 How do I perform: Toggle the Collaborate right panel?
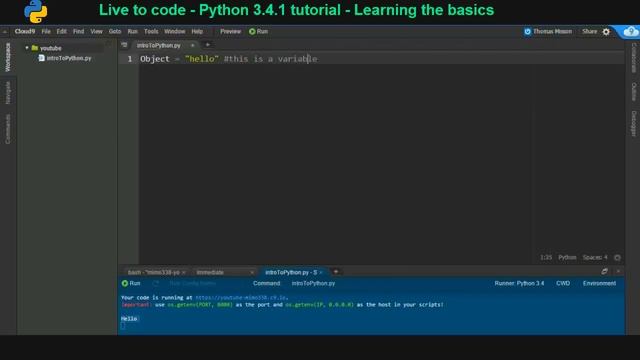pyautogui.click(x=634, y=58)
